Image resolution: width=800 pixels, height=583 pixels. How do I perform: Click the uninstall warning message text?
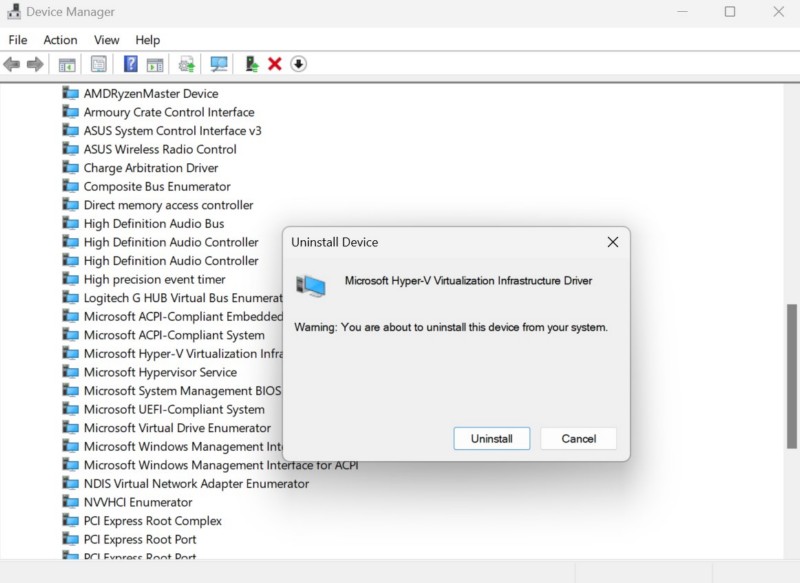[451, 327]
